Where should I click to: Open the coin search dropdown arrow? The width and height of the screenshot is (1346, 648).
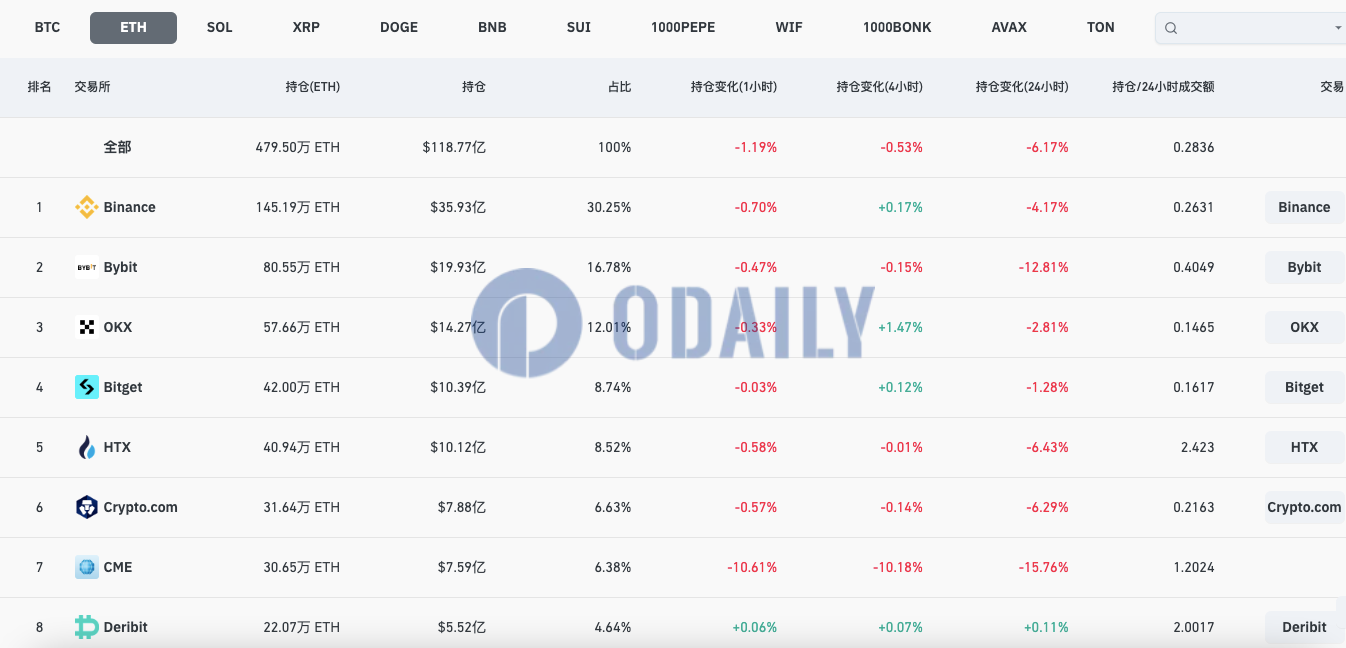pyautogui.click(x=1338, y=28)
